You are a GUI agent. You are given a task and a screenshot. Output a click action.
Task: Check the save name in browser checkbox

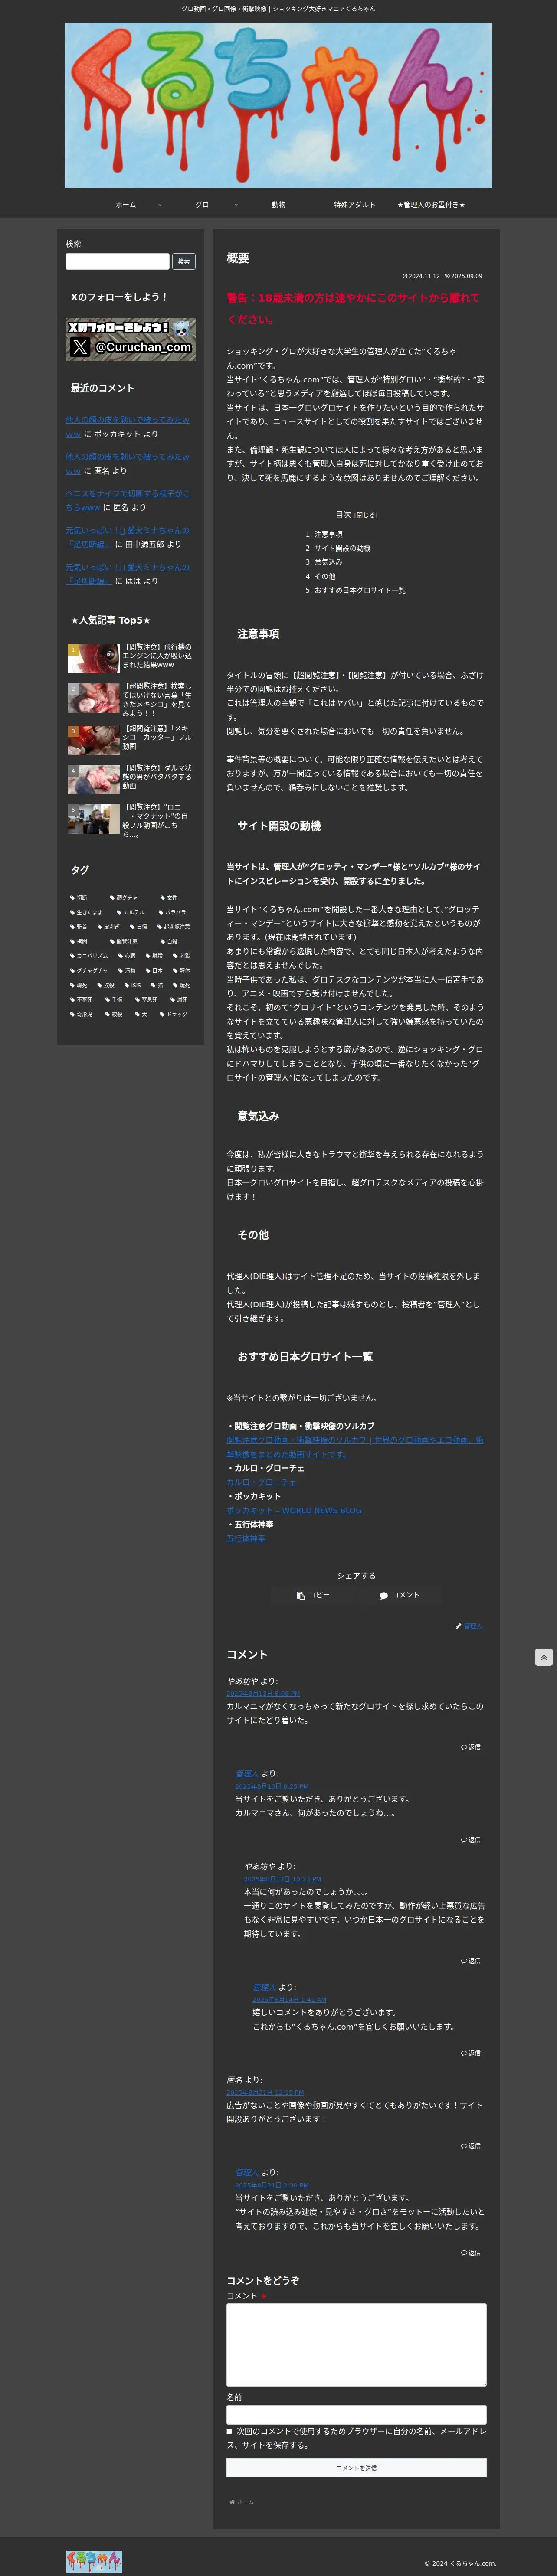tap(229, 2431)
